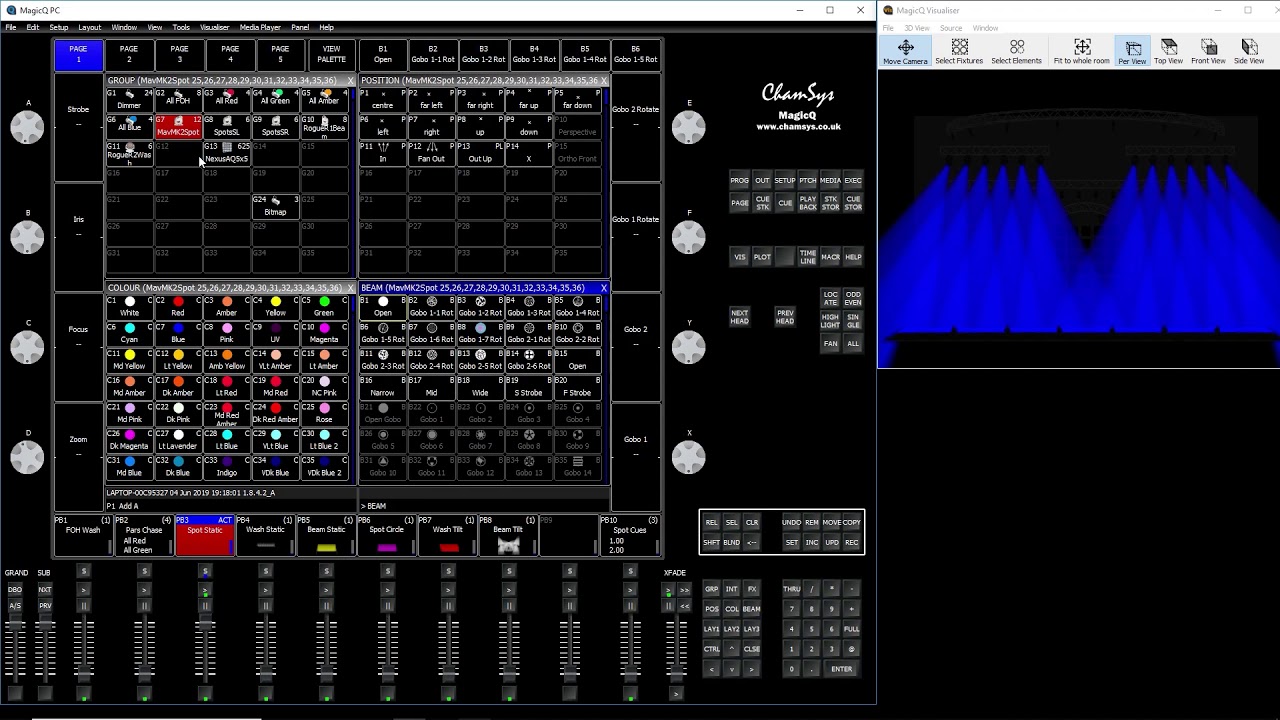Click the Zoom encoder label
The height and width of the screenshot is (720, 1280).
pos(78,439)
